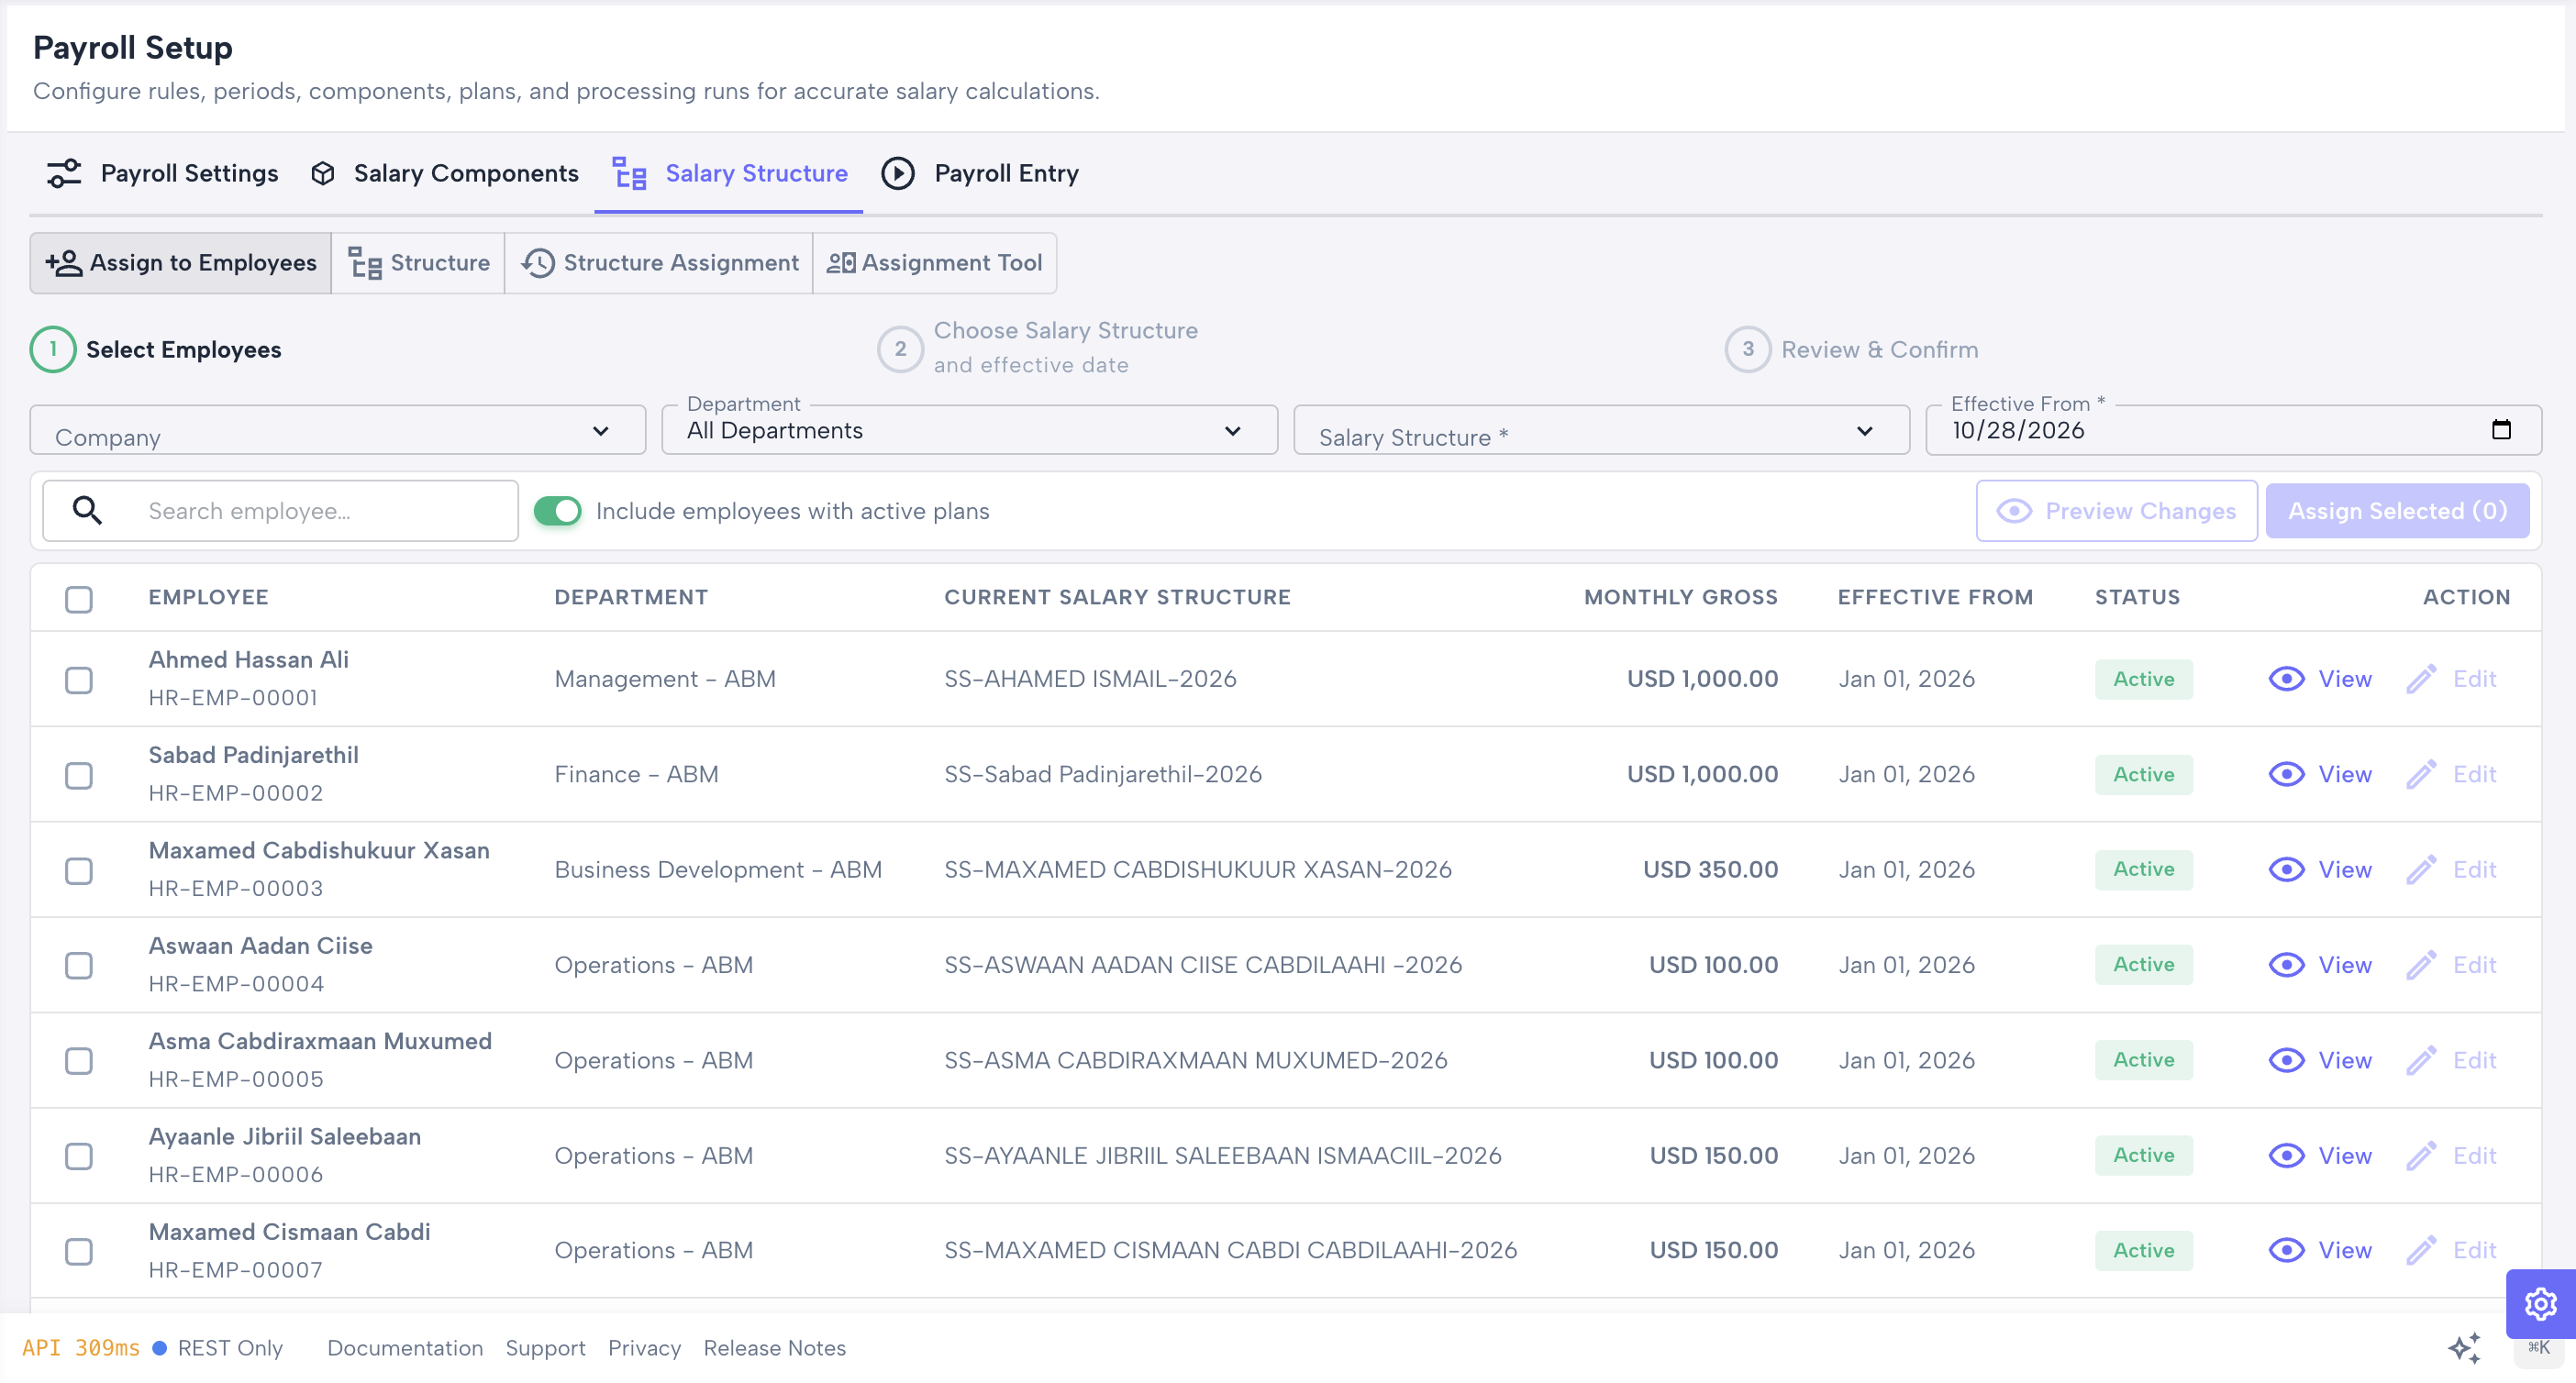This screenshot has height=1383, width=2576.
Task: Click the Assignment Tool people icon
Action: click(x=841, y=263)
